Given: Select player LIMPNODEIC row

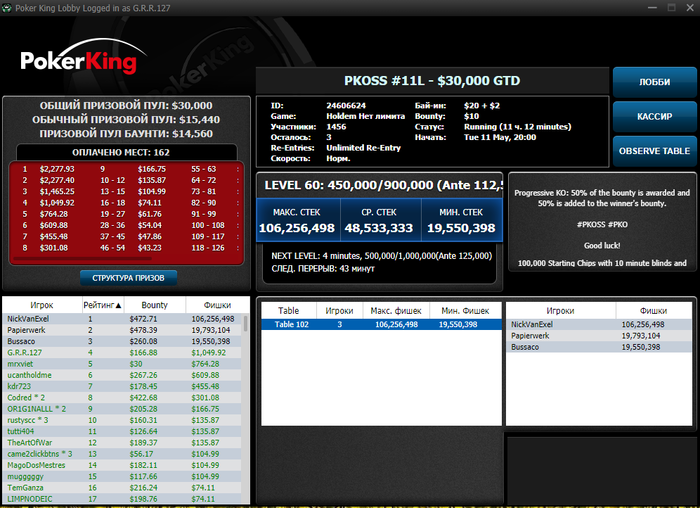Looking at the screenshot, I should 122,499.
